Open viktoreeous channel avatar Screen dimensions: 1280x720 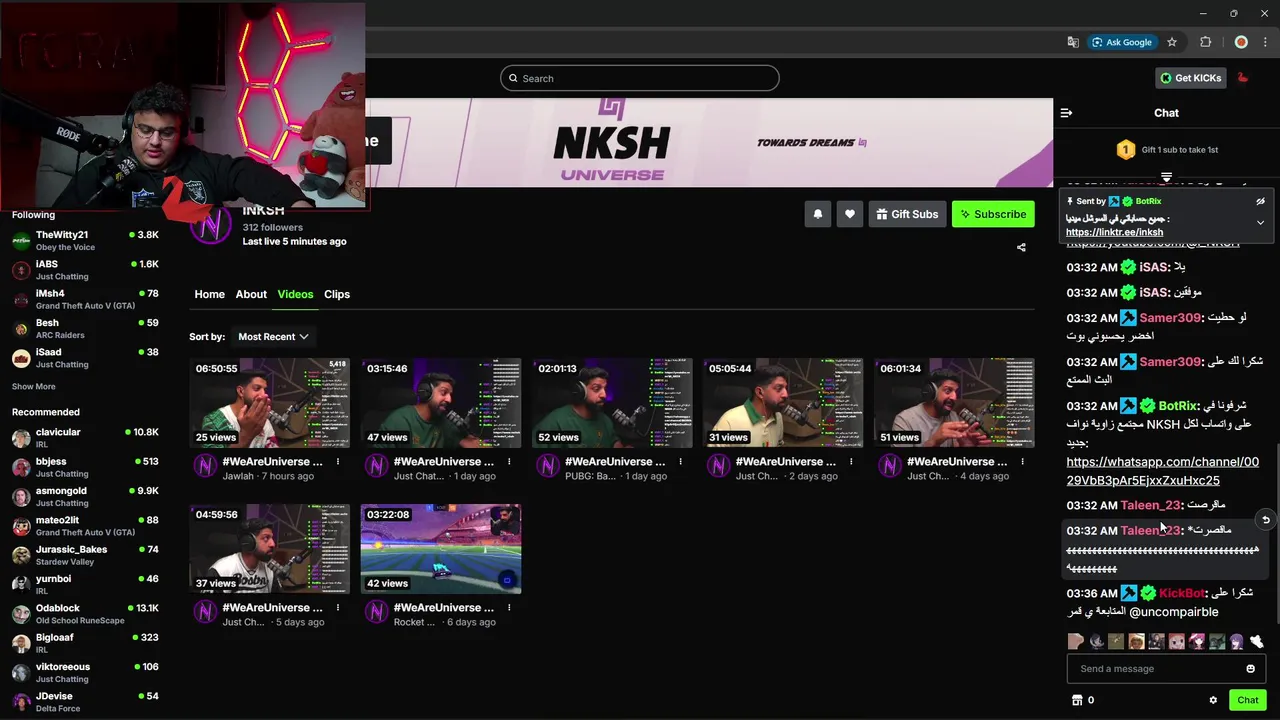point(21,672)
